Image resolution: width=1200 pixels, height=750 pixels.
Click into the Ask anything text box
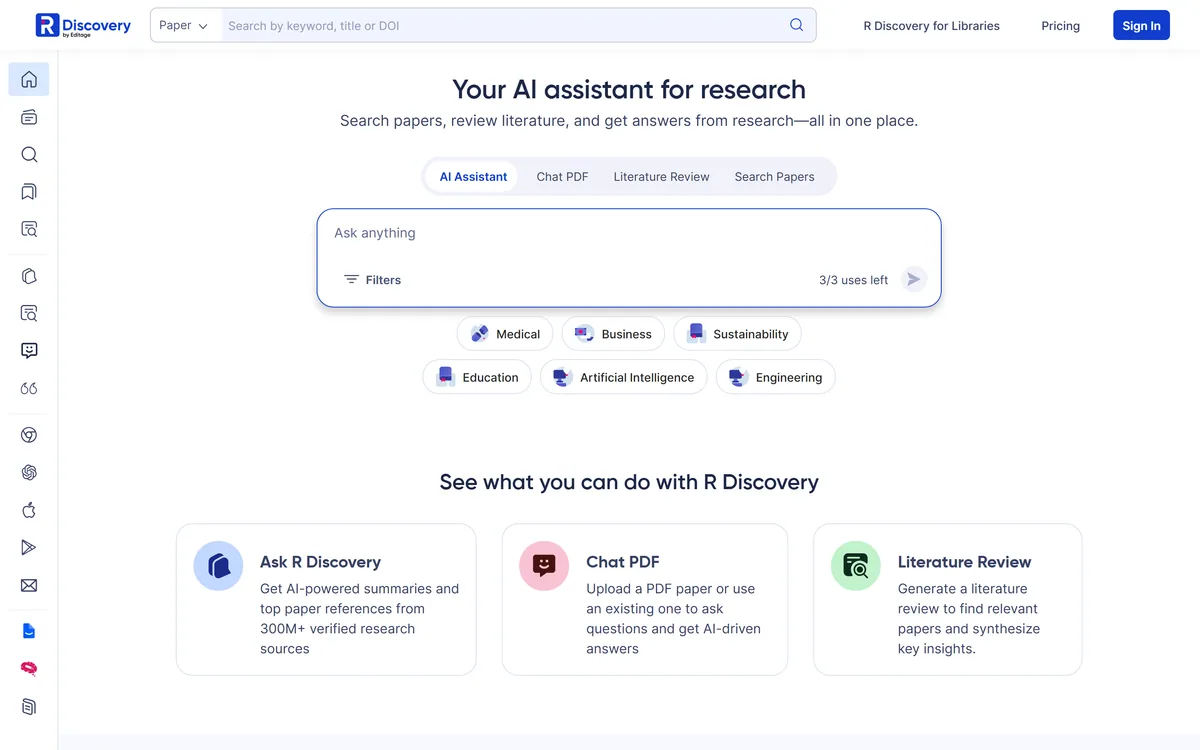(629, 233)
